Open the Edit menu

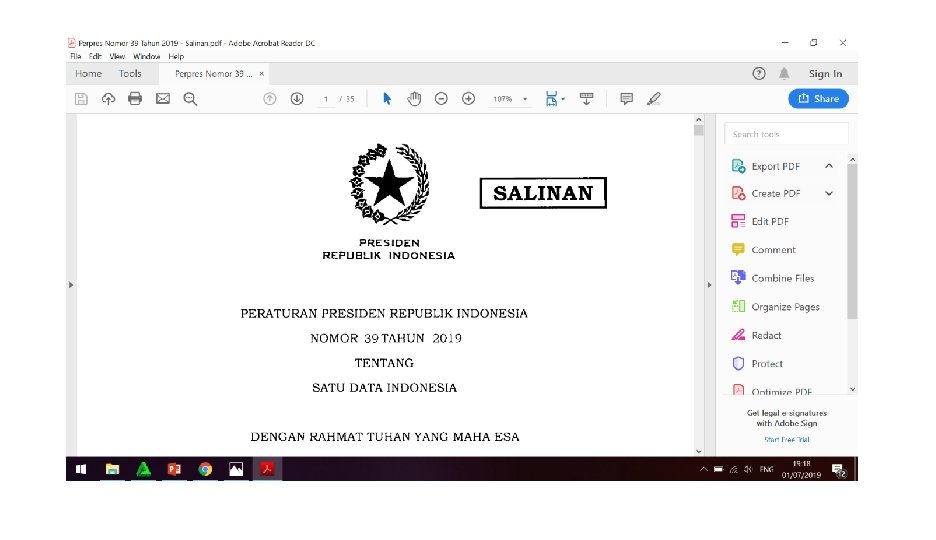(95, 56)
